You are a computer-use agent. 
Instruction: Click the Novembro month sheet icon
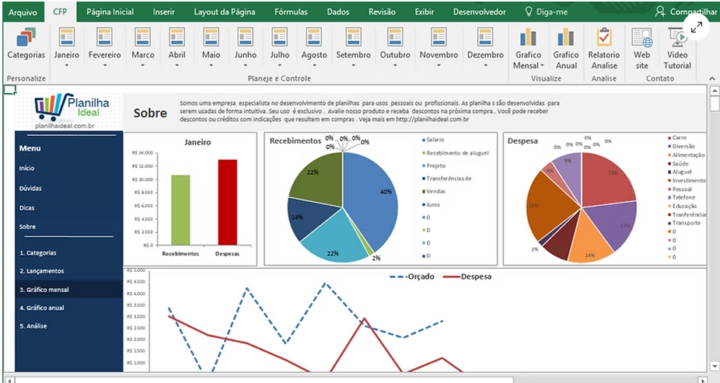tap(439, 37)
